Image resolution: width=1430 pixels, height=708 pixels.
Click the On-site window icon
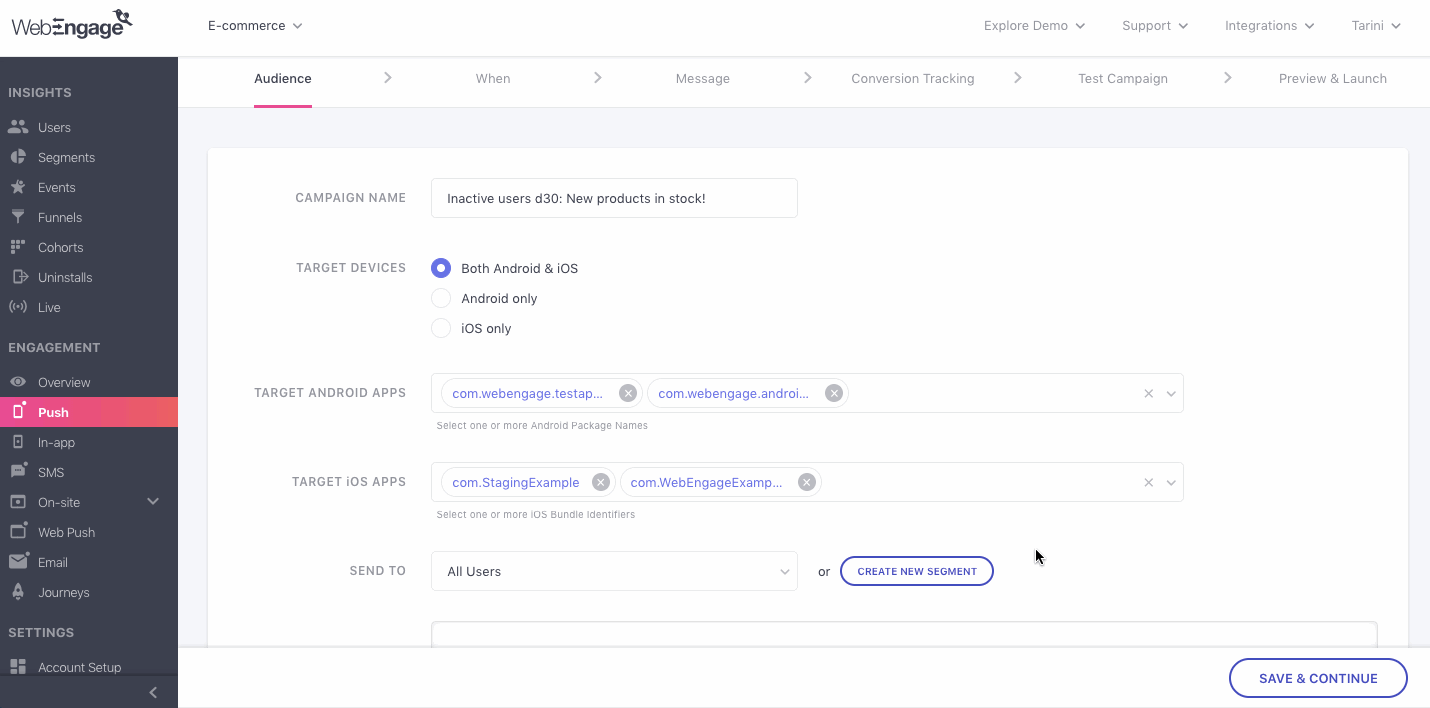click(18, 502)
